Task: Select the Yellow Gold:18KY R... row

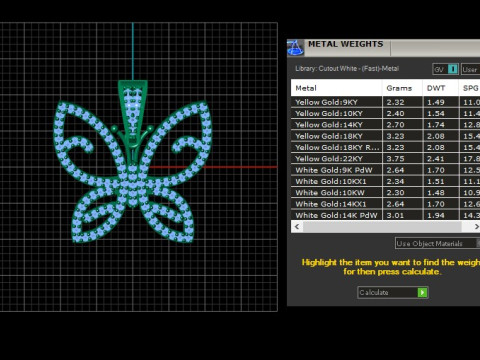Action: click(x=385, y=148)
